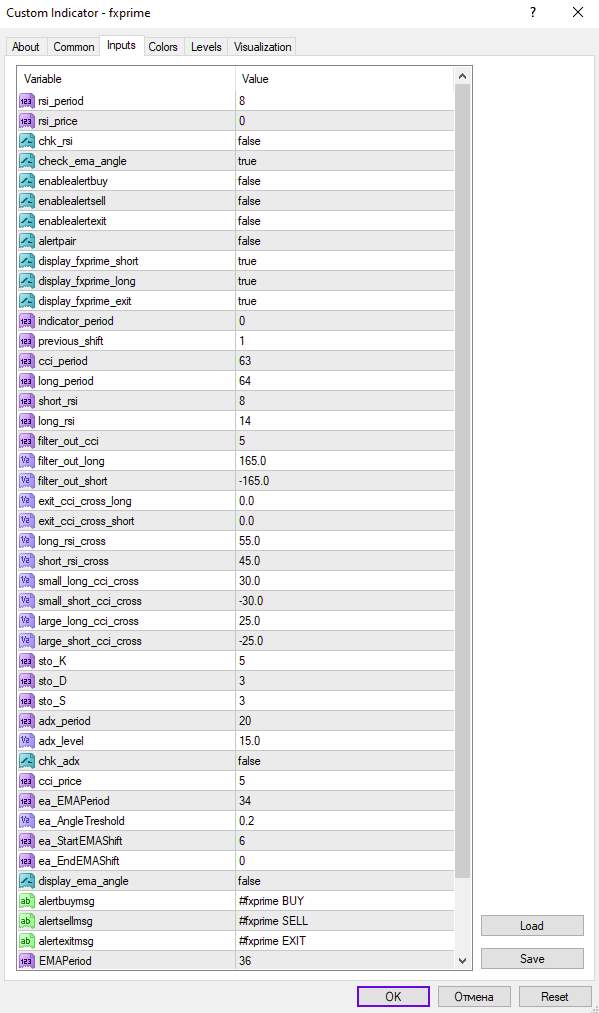599x1013 pixels.
Task: Select the false value of chk_adx
Action: 345,761
